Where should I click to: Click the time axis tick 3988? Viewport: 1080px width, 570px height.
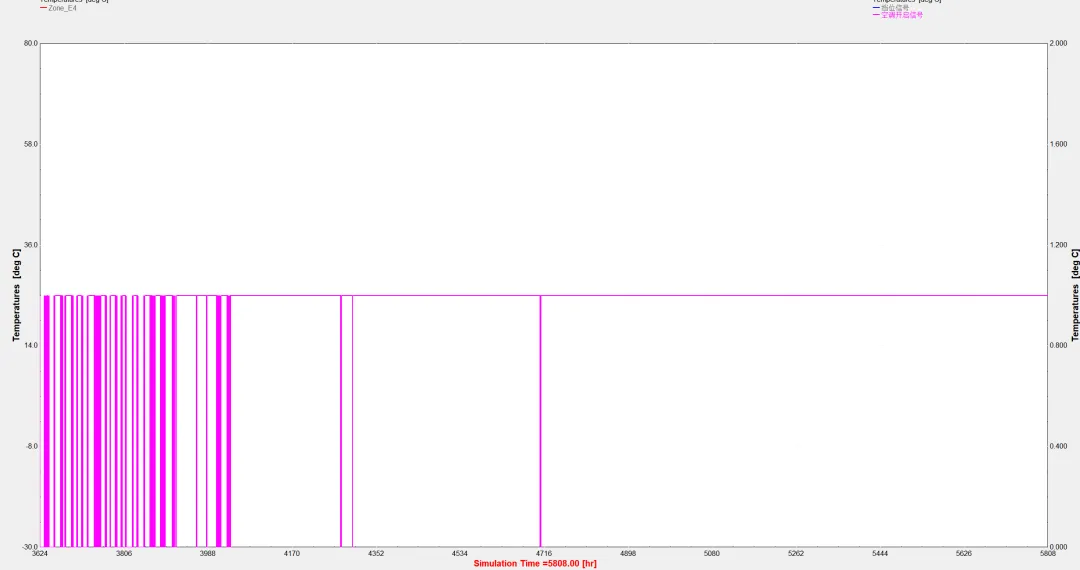[x=208, y=553]
